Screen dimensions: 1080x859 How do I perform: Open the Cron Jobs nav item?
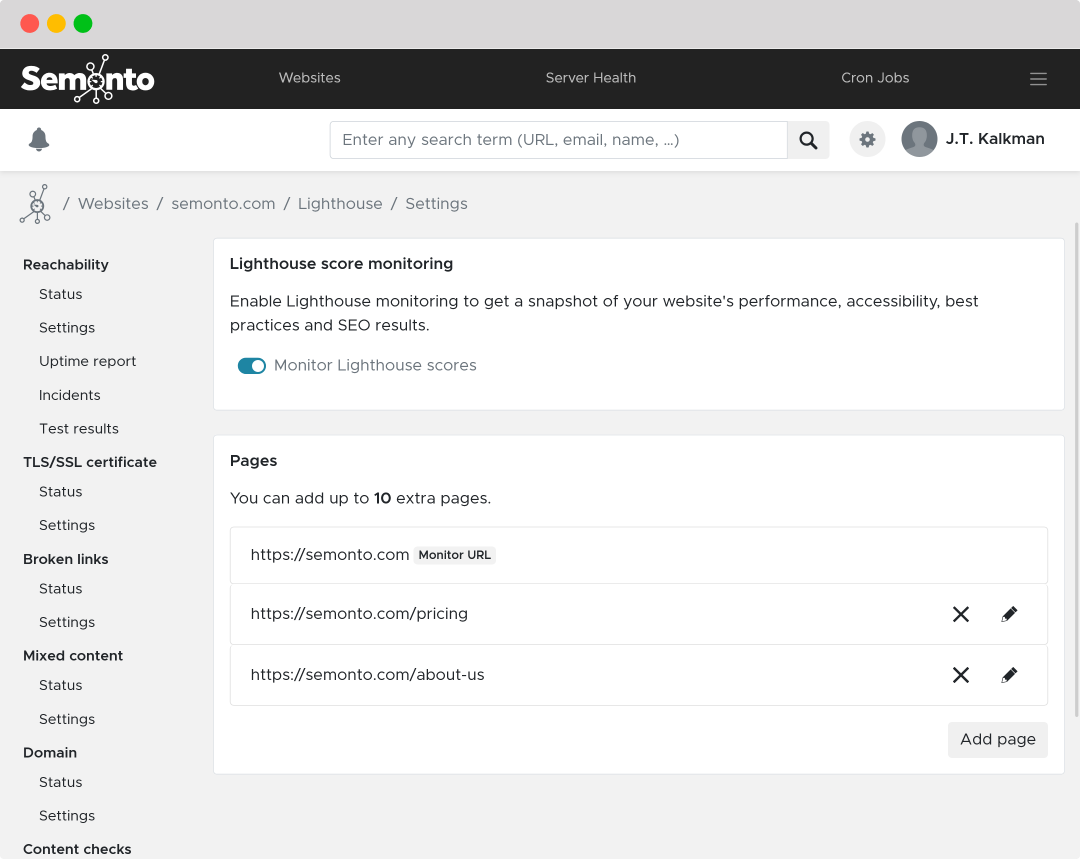coord(875,78)
